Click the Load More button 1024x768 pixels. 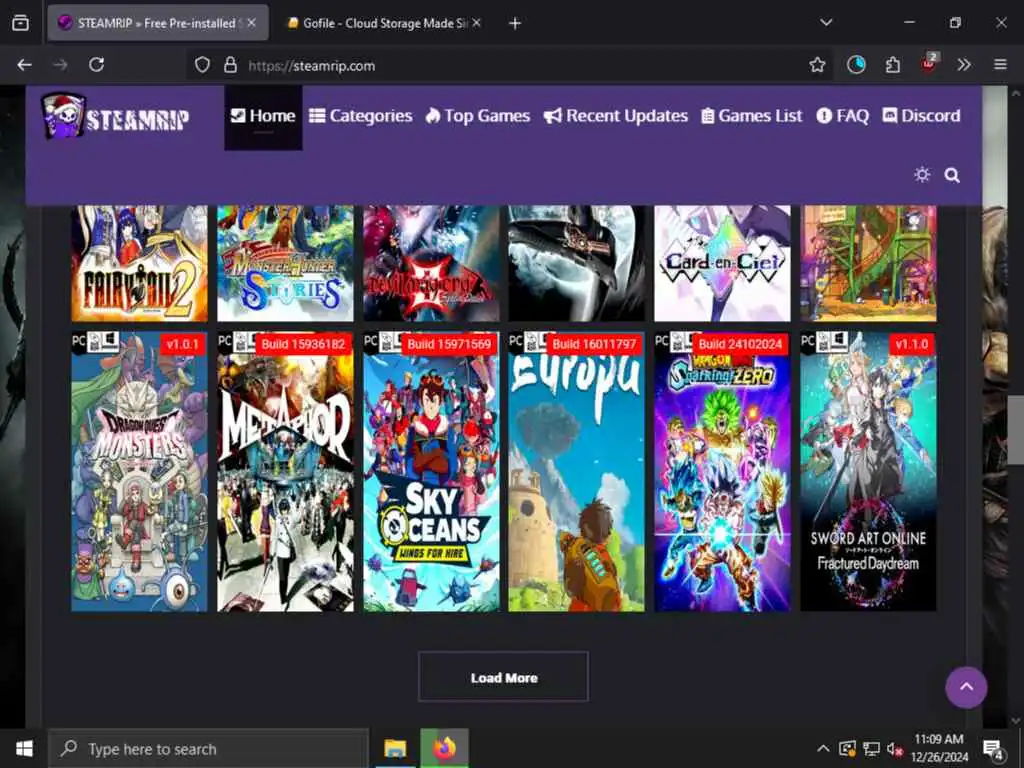click(x=504, y=677)
